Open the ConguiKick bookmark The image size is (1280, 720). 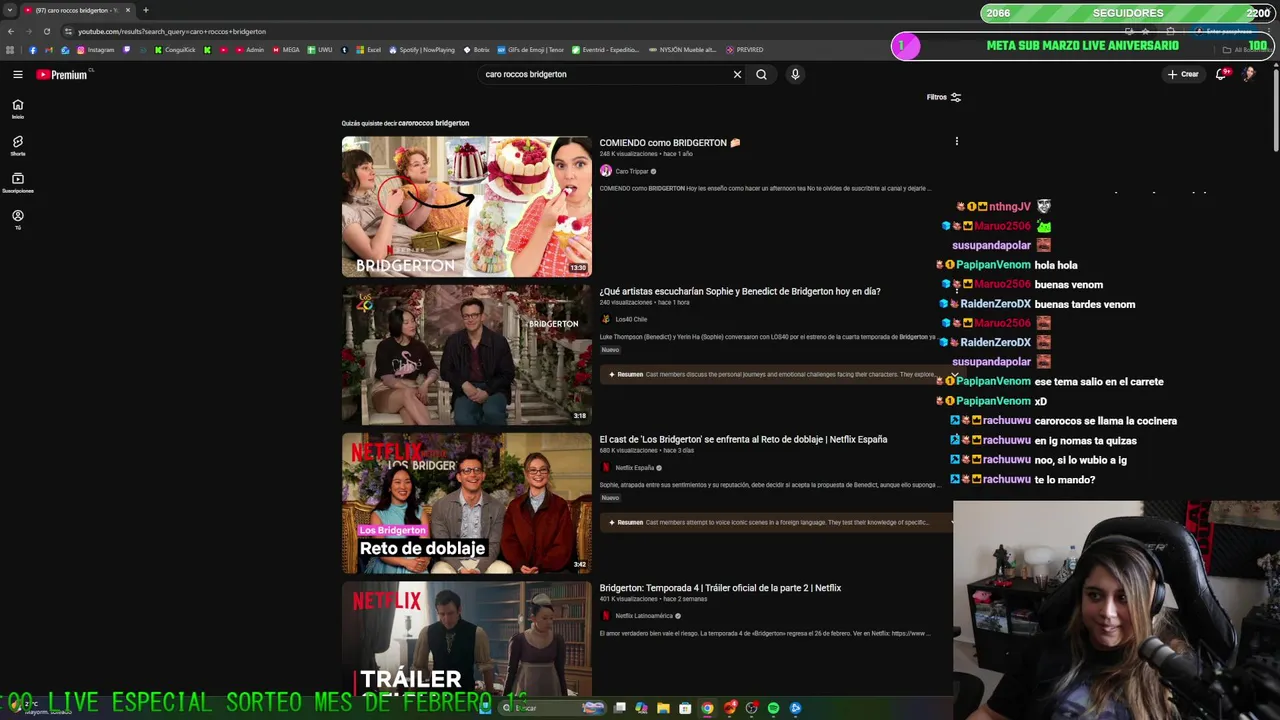click(175, 50)
